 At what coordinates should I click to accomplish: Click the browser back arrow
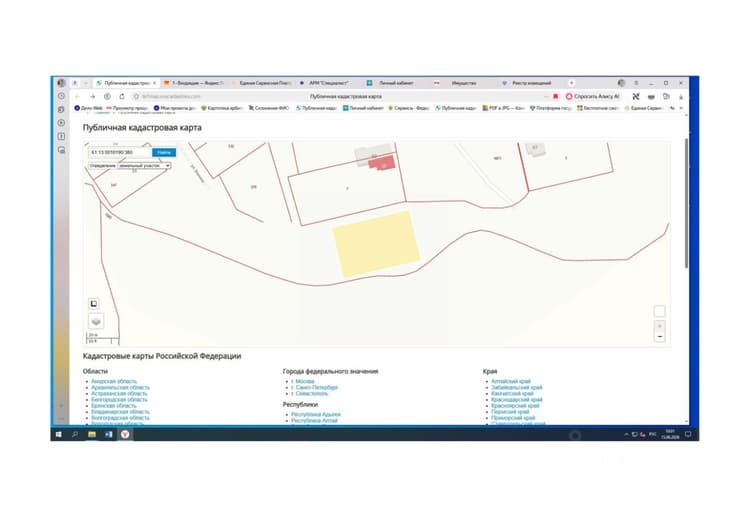coord(77,97)
